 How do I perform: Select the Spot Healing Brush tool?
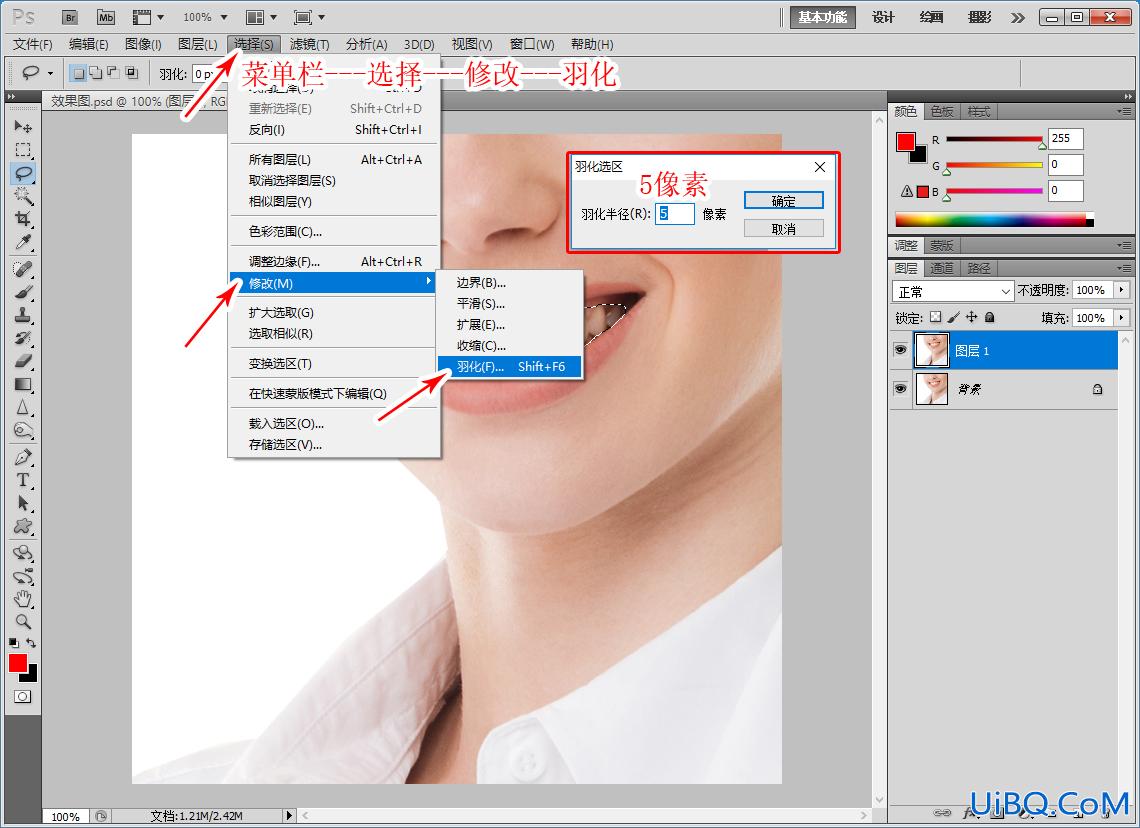23,270
